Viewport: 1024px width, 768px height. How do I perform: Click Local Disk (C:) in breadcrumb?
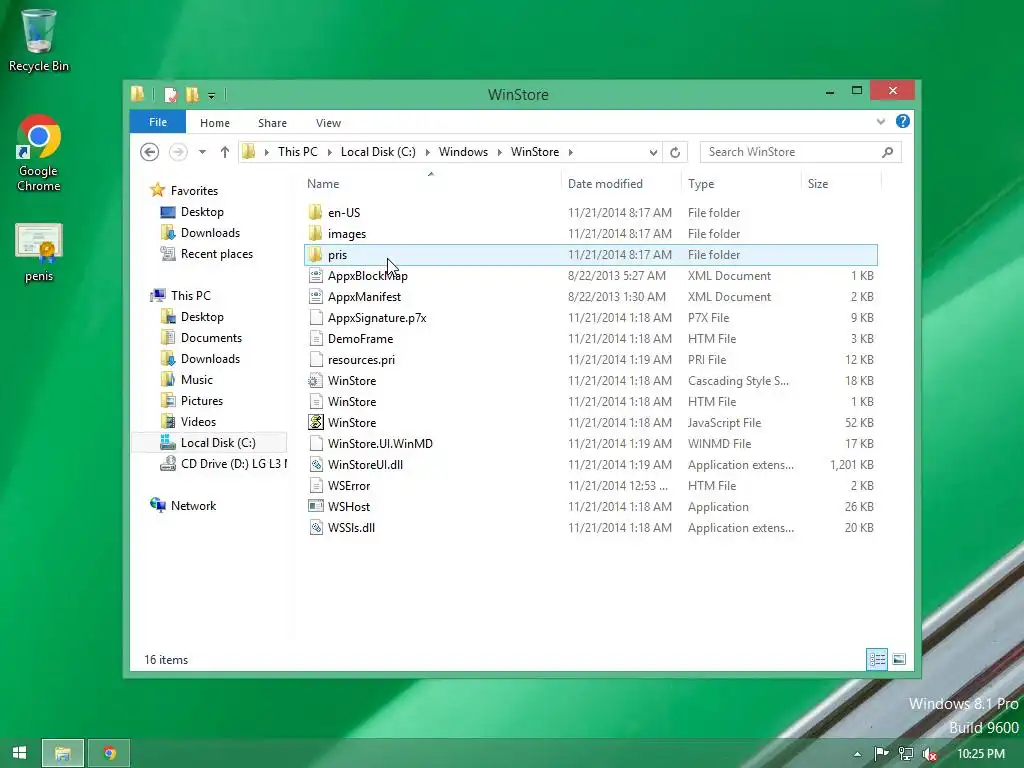378,152
